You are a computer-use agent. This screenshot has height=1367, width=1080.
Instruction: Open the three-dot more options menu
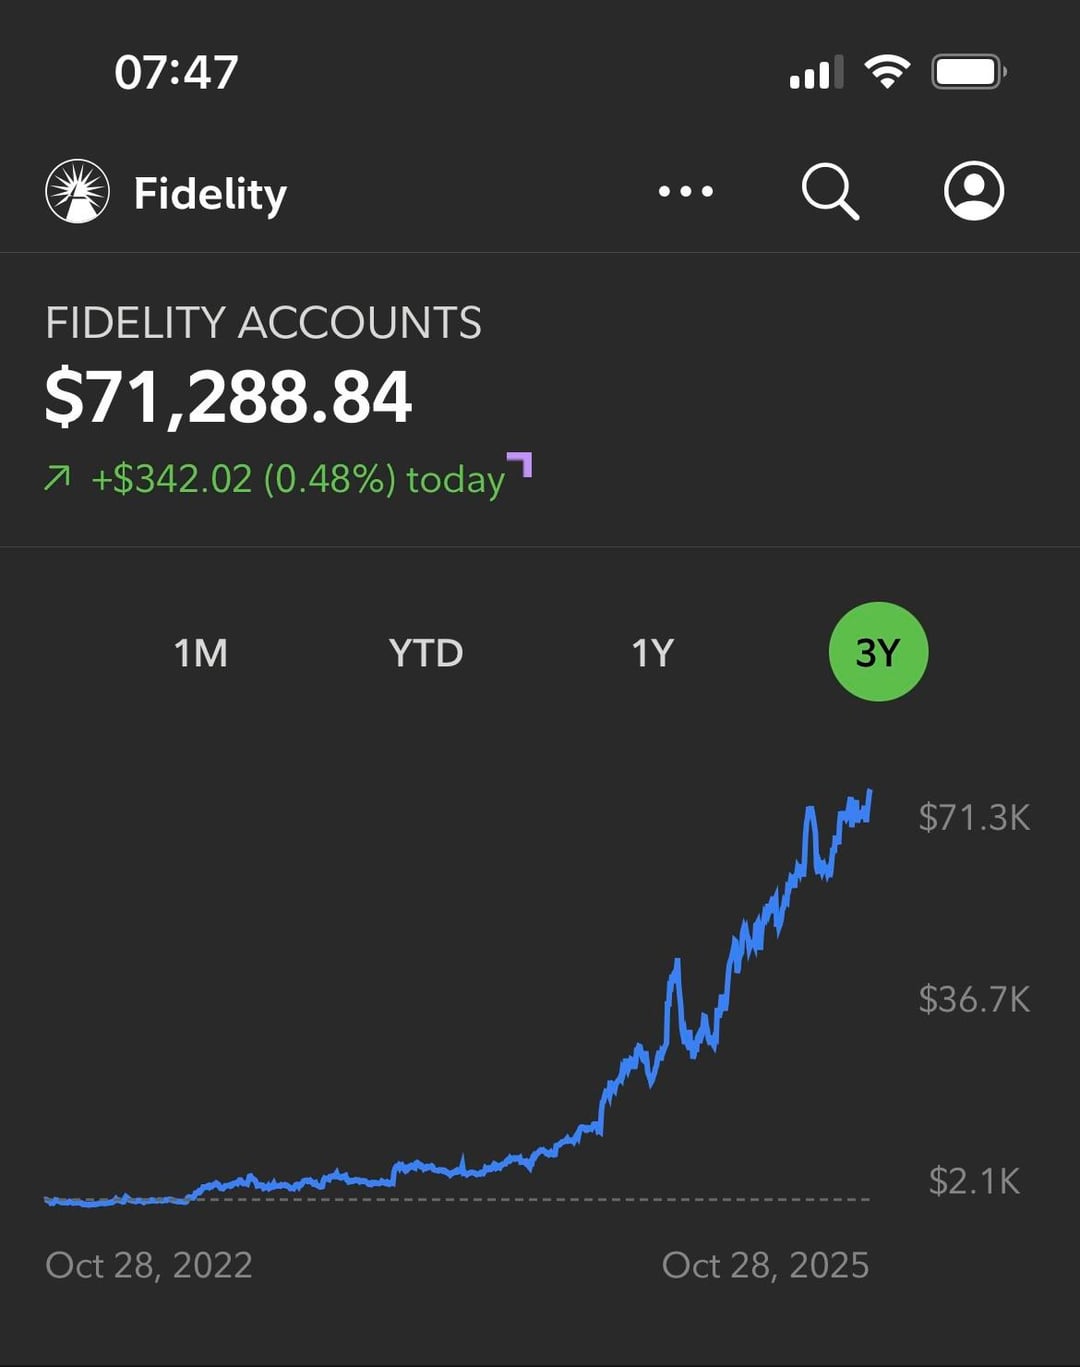(x=686, y=191)
